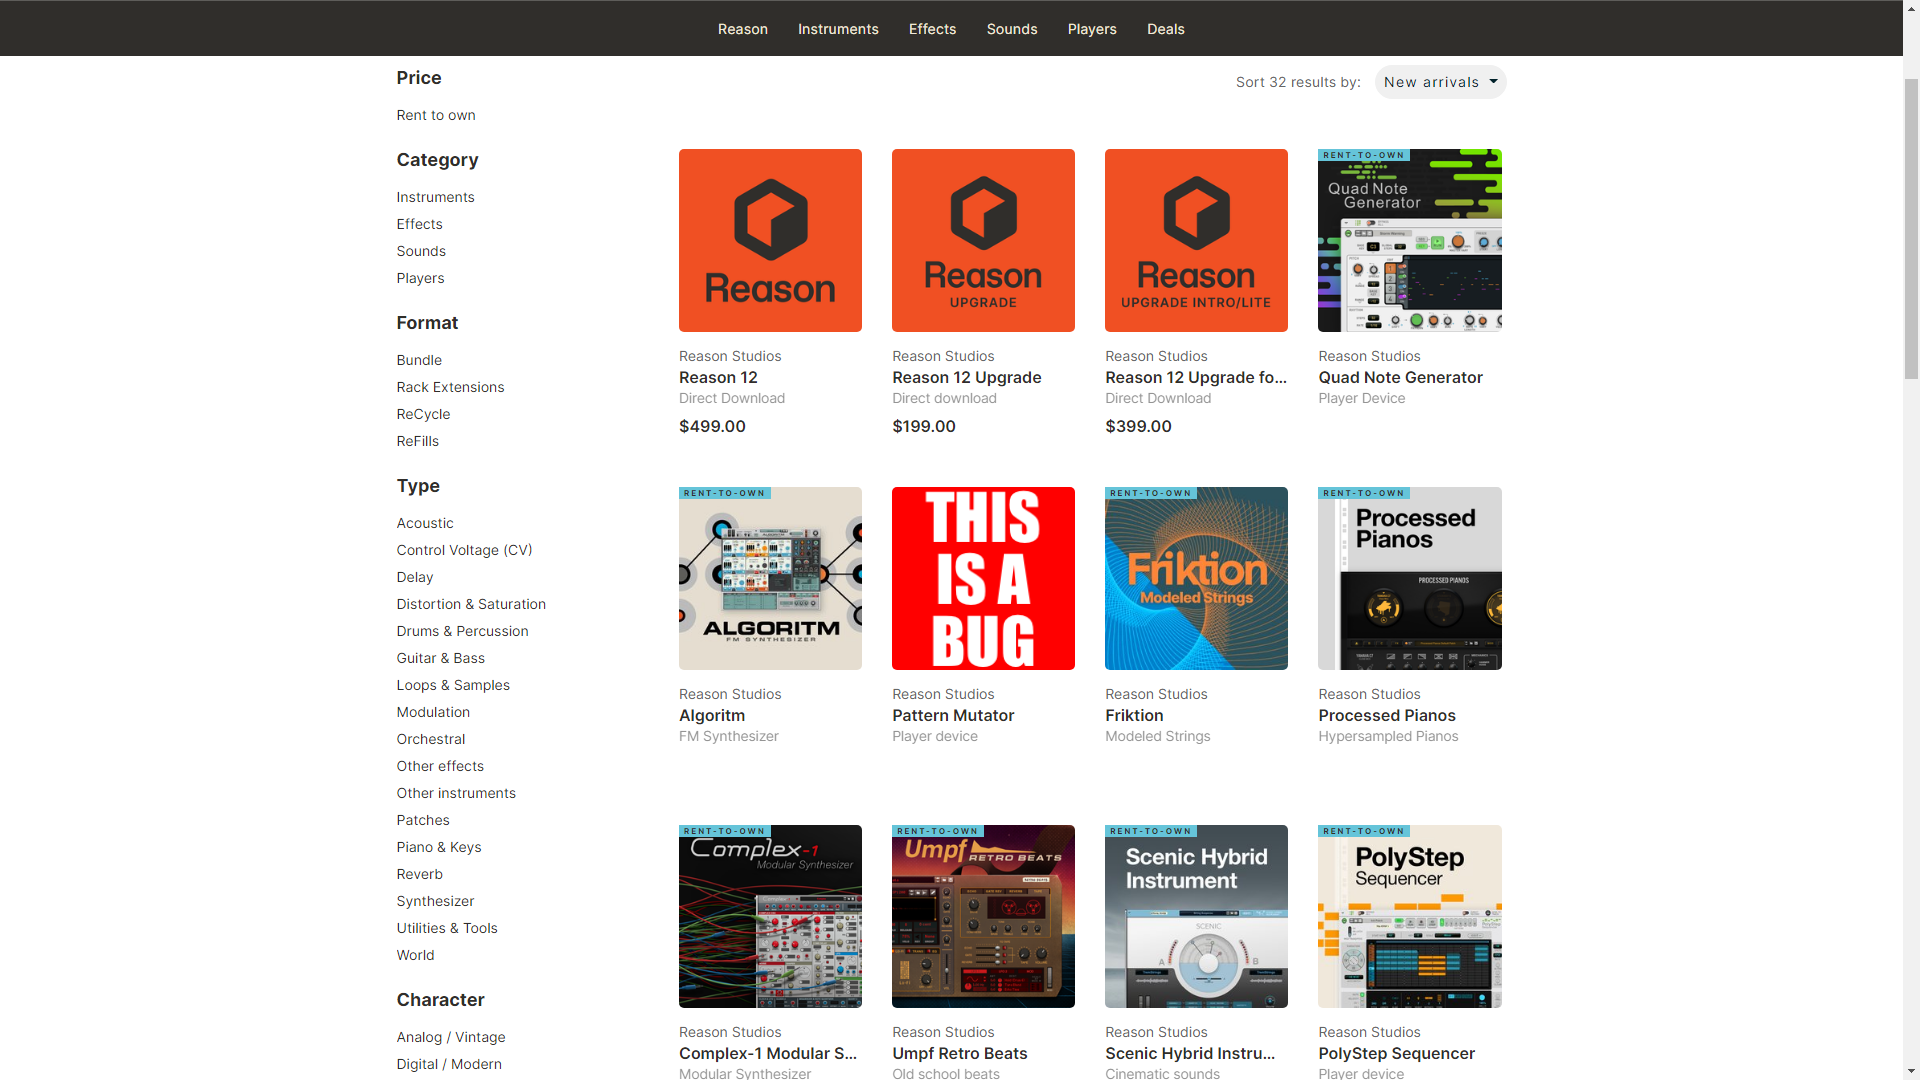Image resolution: width=1920 pixels, height=1080 pixels.
Task: Open the Friktion Modeled Strings thumbnail
Action: (1196, 578)
